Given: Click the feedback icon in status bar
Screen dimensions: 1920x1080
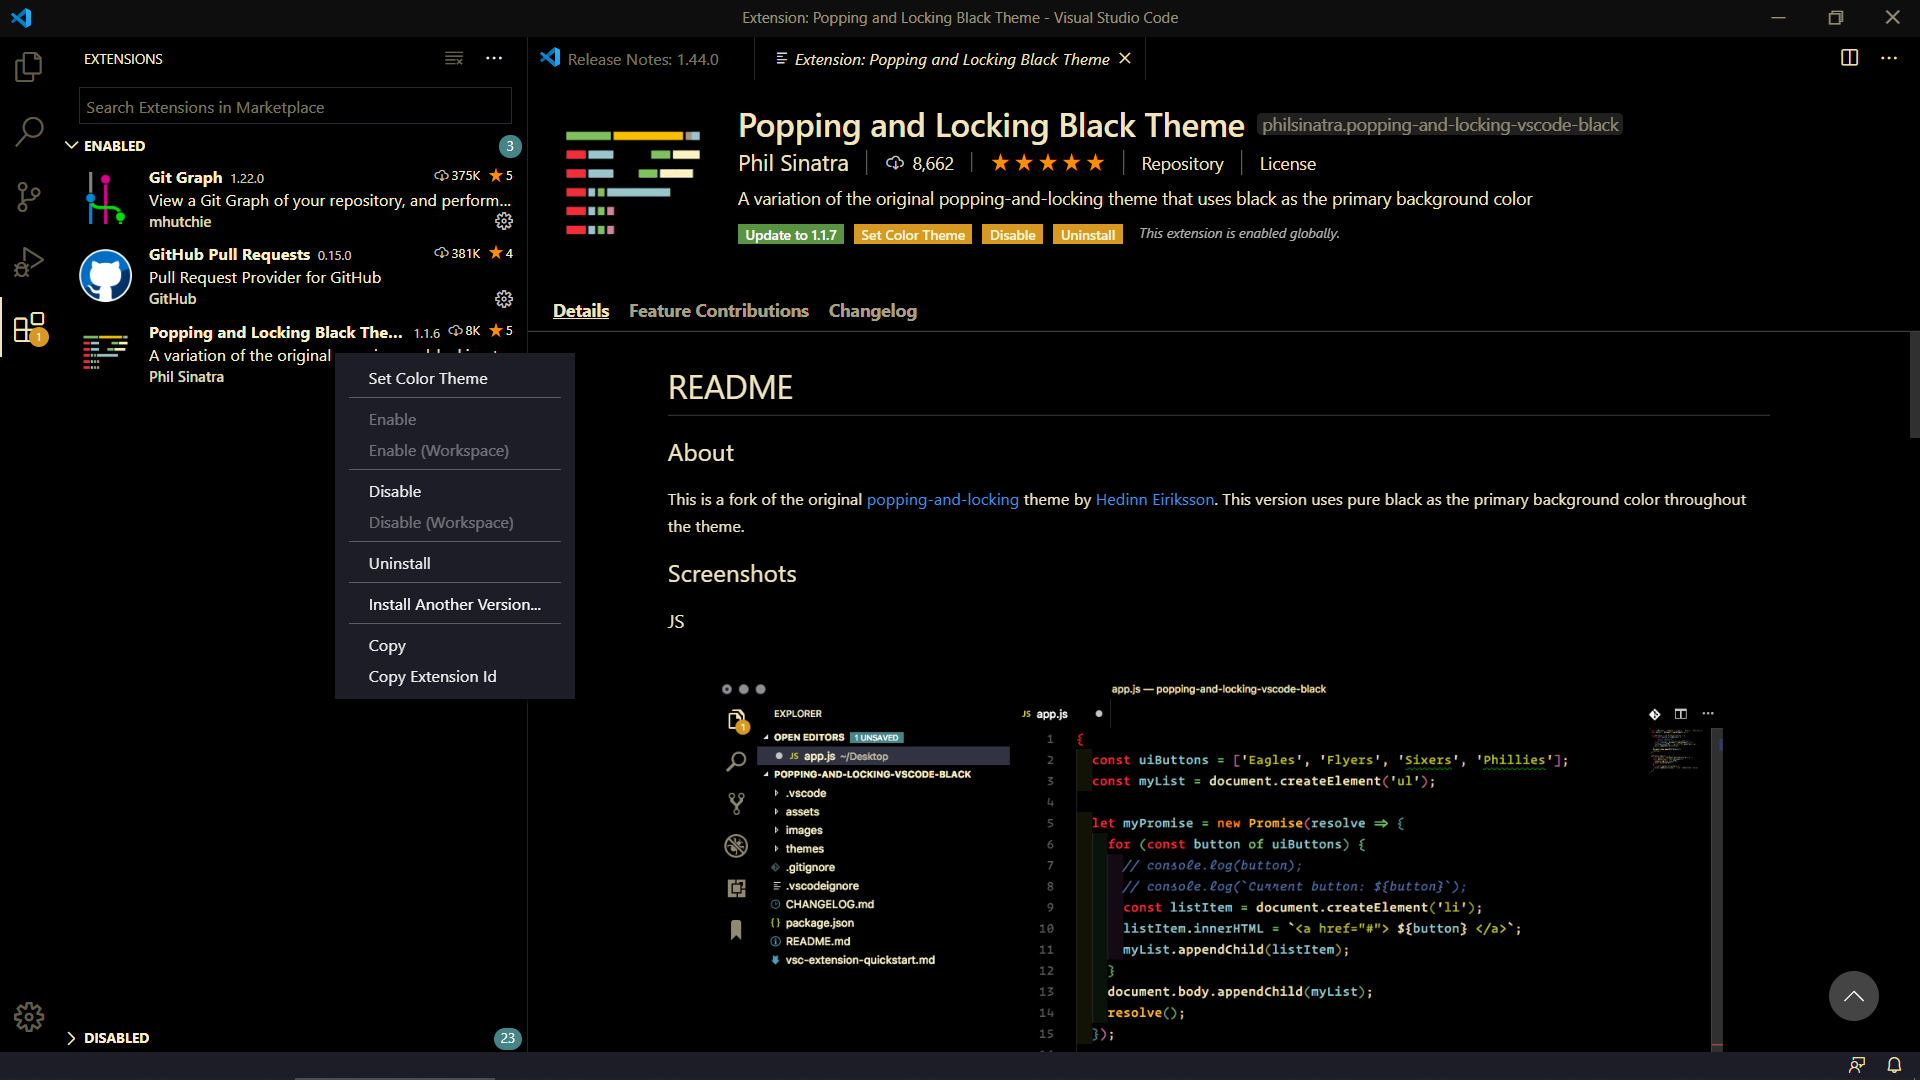Looking at the screenshot, I should pos(1857,1065).
